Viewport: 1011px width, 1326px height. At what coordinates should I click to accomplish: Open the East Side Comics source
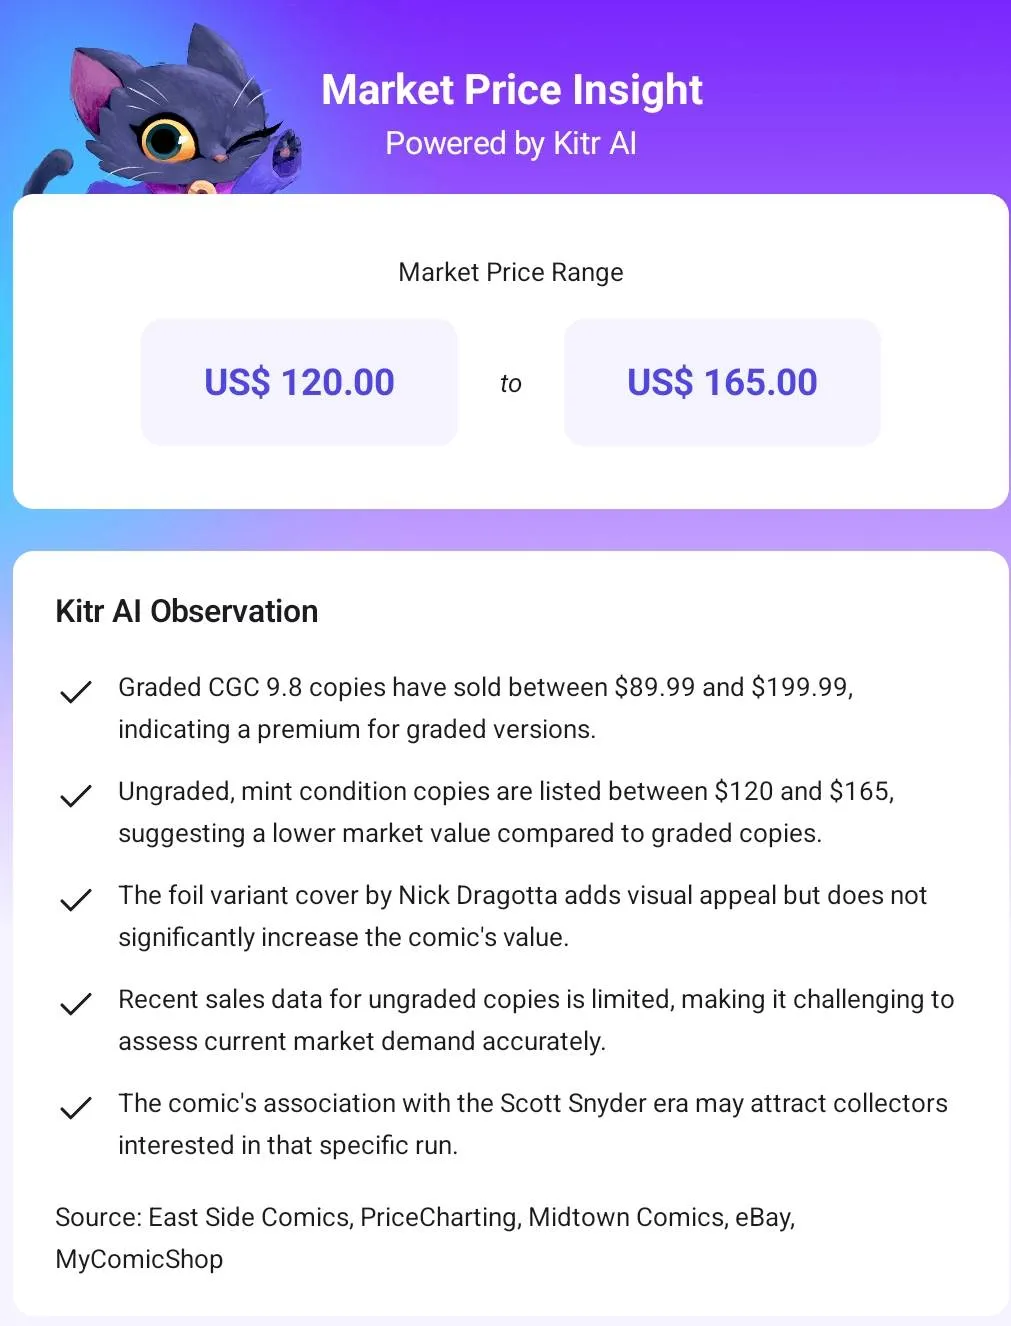pos(249,1217)
